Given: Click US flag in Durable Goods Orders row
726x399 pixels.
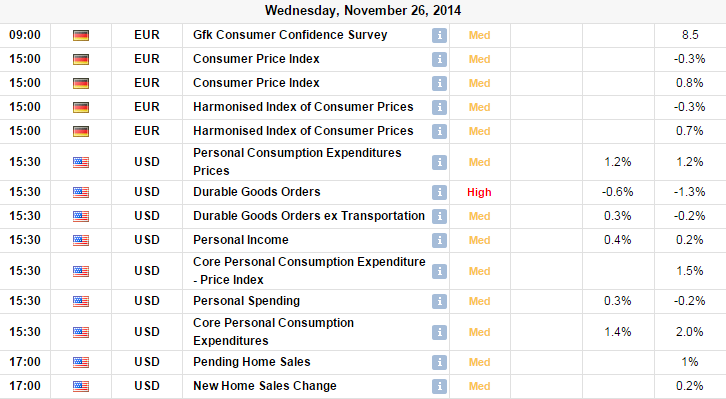Looking at the screenshot, I should (81, 192).
